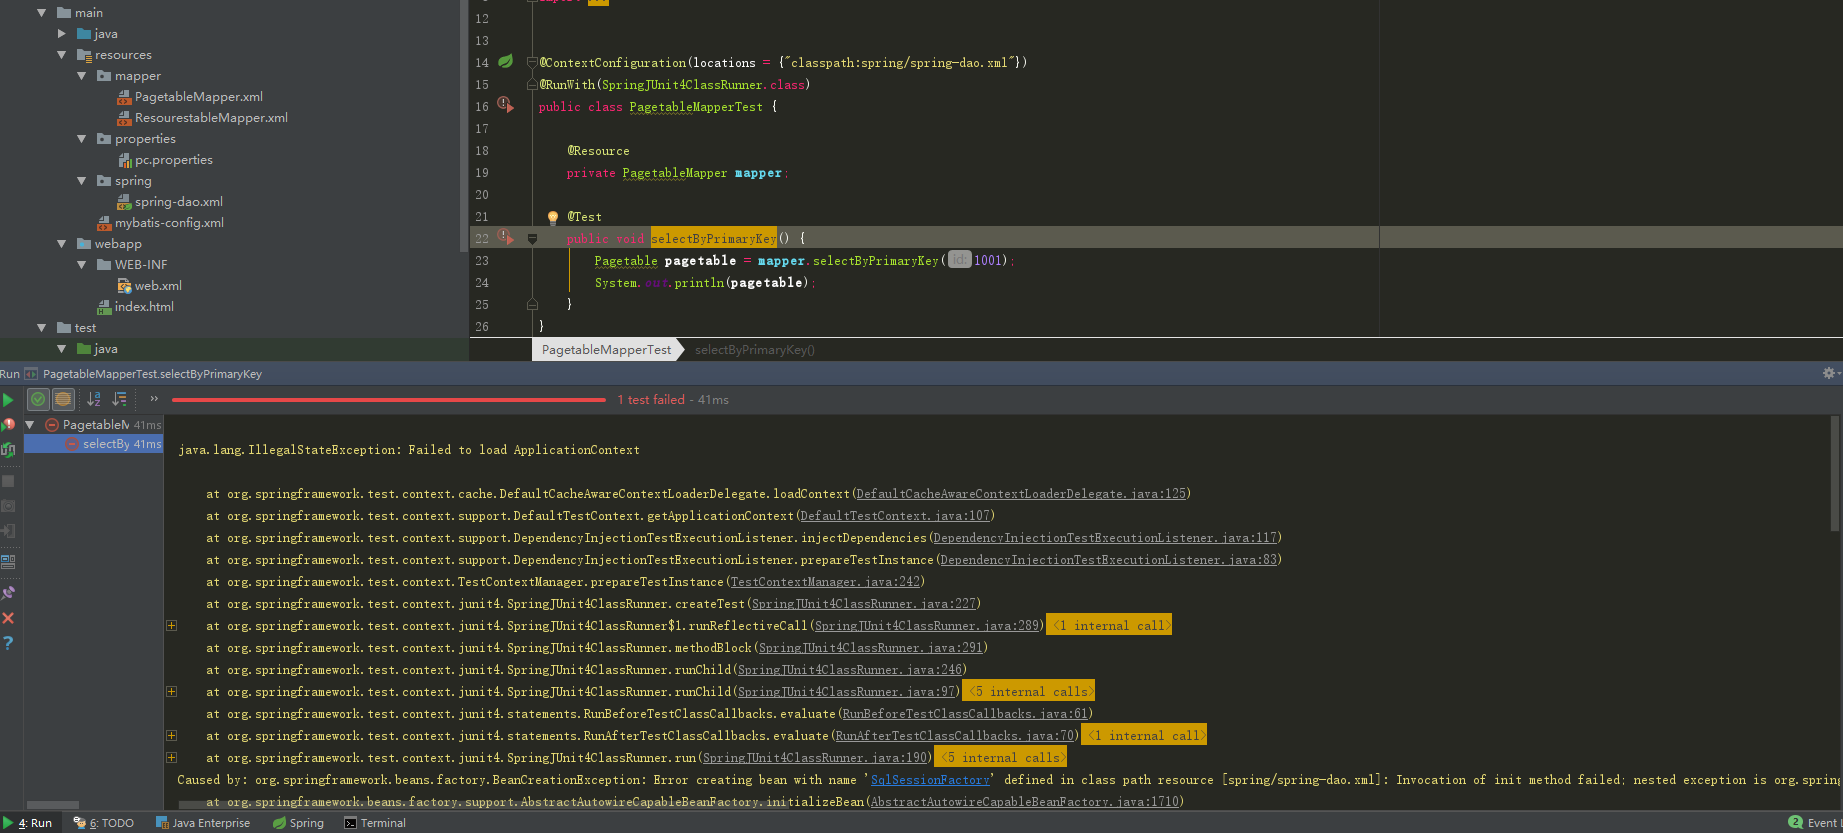Viewport: 1843px width, 833px height.
Task: Collapse the main folder in project tree
Action: tap(41, 13)
